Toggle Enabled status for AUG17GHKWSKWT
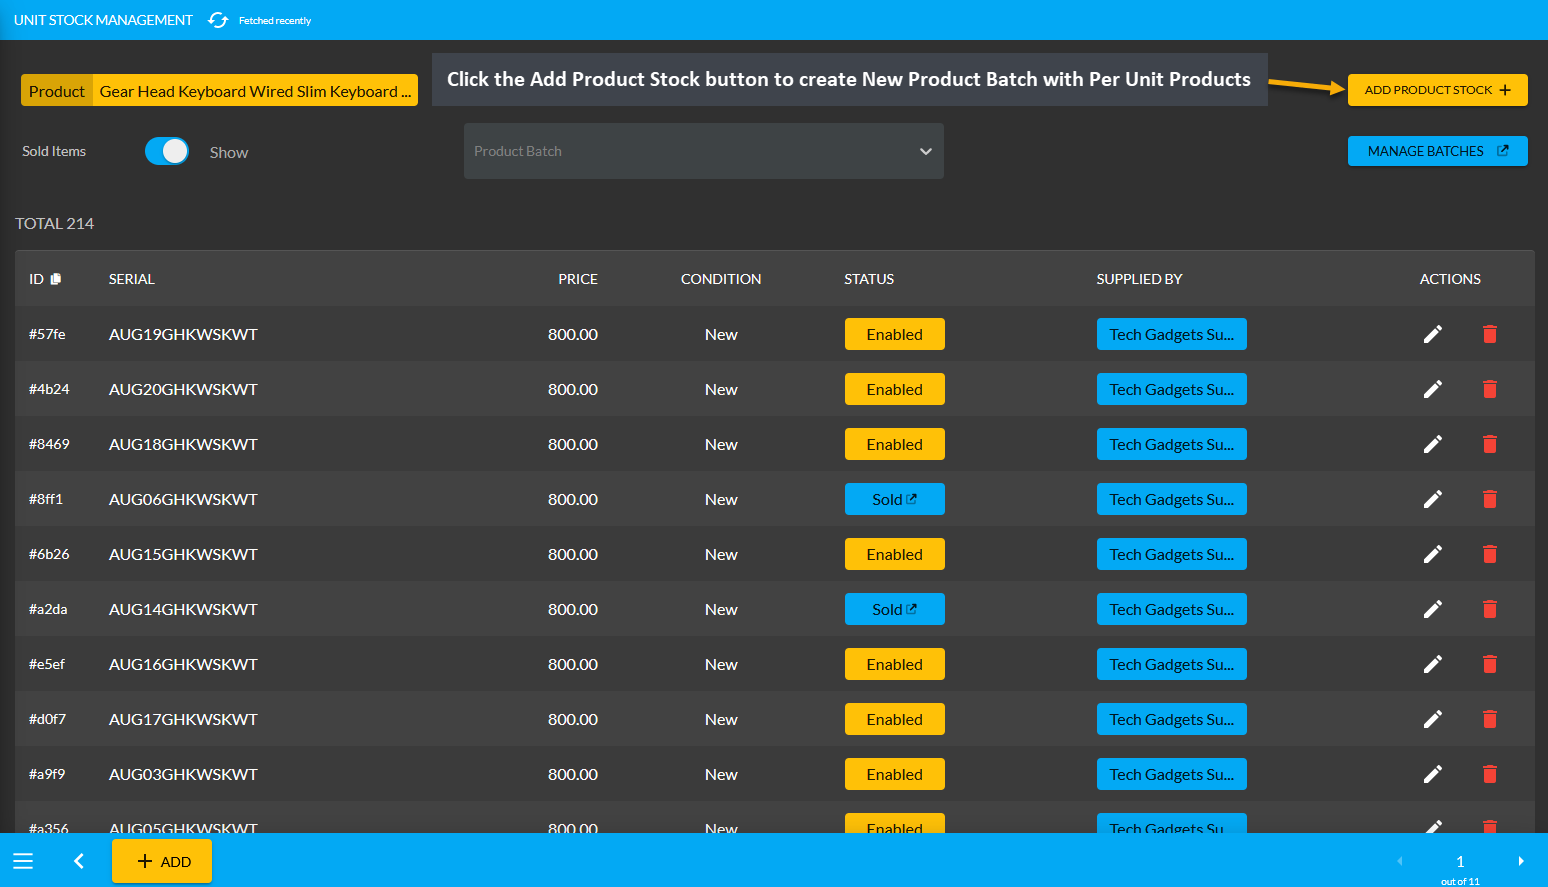 pos(895,719)
